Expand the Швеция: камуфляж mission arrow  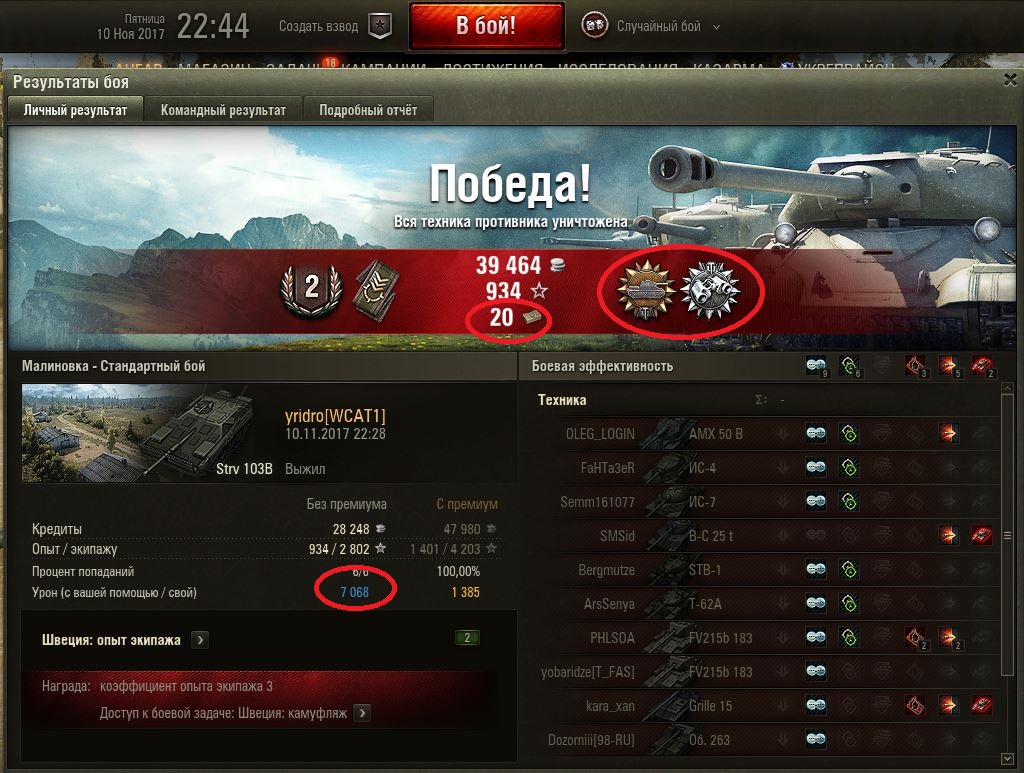coord(362,713)
